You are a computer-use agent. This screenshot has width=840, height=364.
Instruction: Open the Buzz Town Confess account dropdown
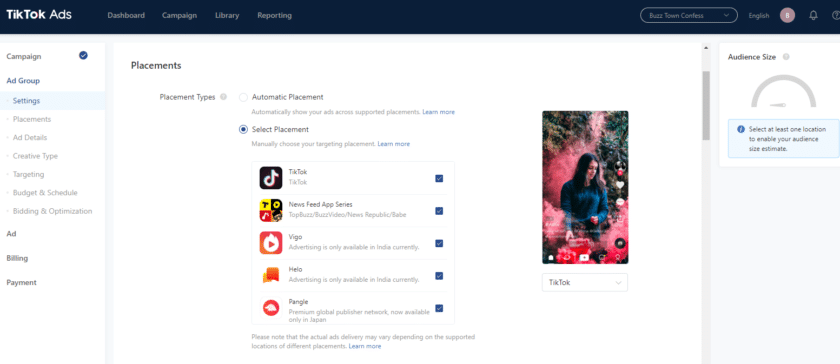(689, 16)
